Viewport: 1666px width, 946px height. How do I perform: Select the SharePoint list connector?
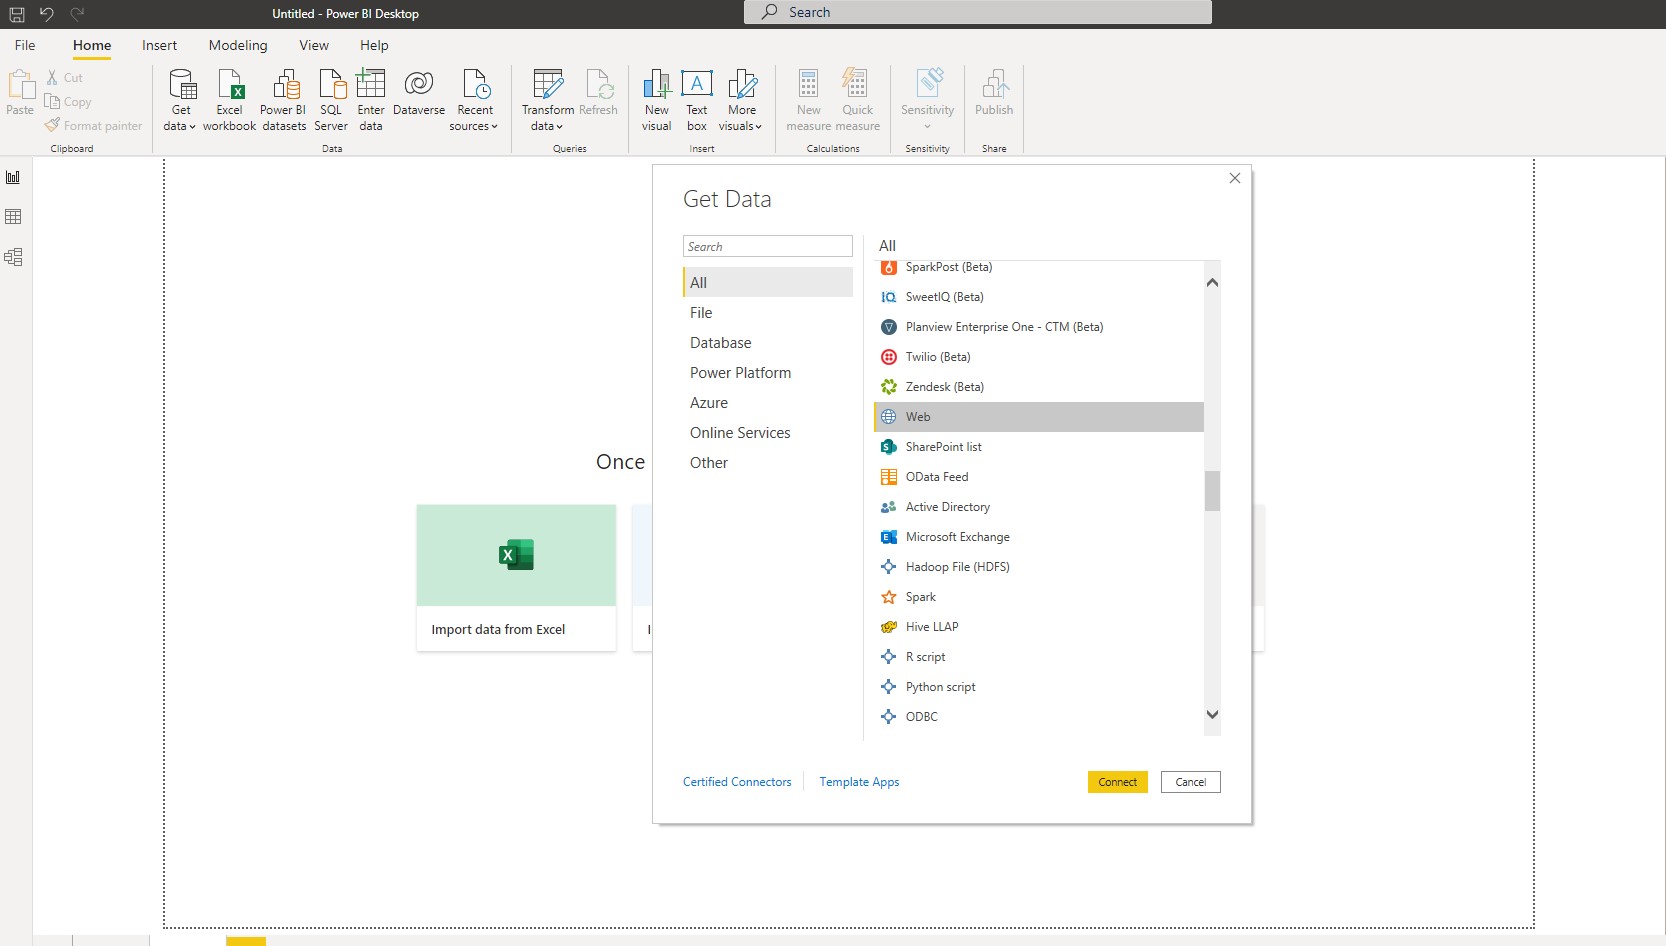[1039, 447]
